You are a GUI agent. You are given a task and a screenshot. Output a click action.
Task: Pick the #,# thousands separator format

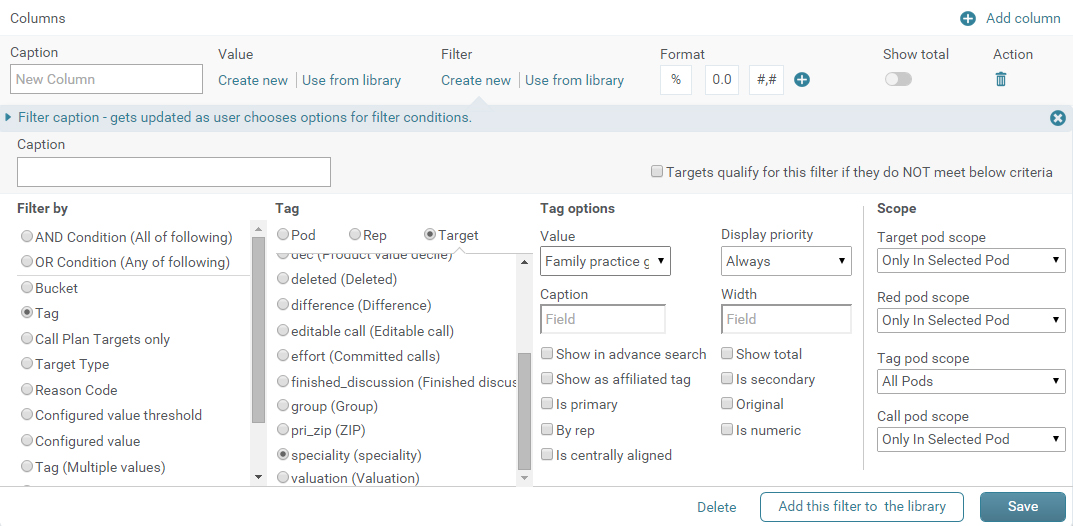click(x=765, y=80)
